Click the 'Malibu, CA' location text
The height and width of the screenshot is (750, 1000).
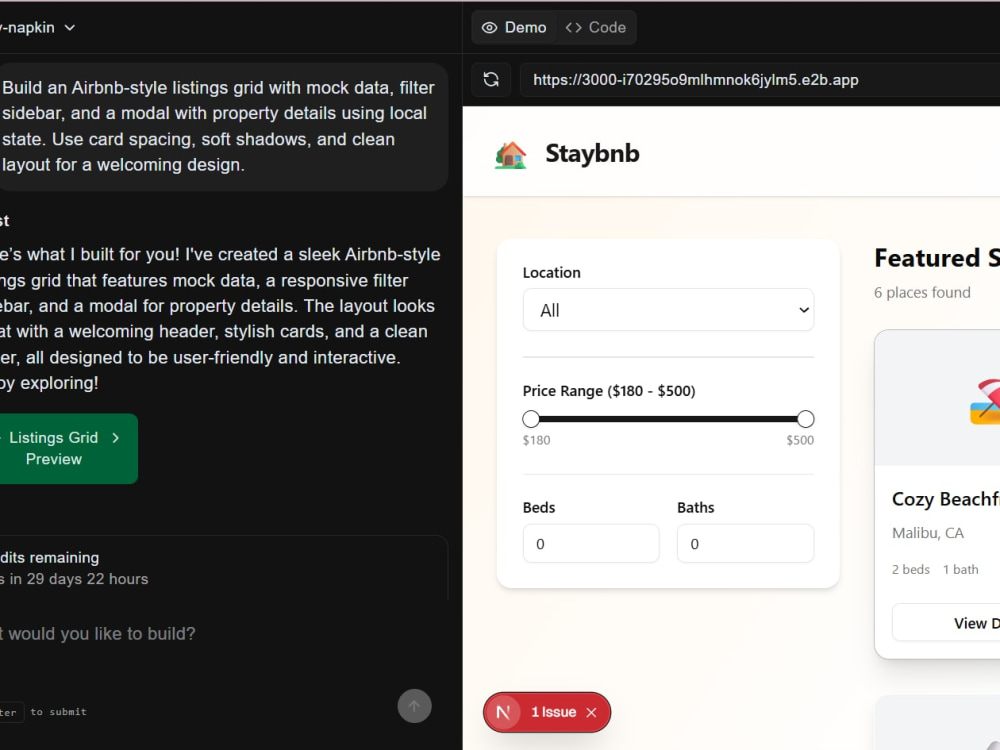pyautogui.click(x=927, y=533)
